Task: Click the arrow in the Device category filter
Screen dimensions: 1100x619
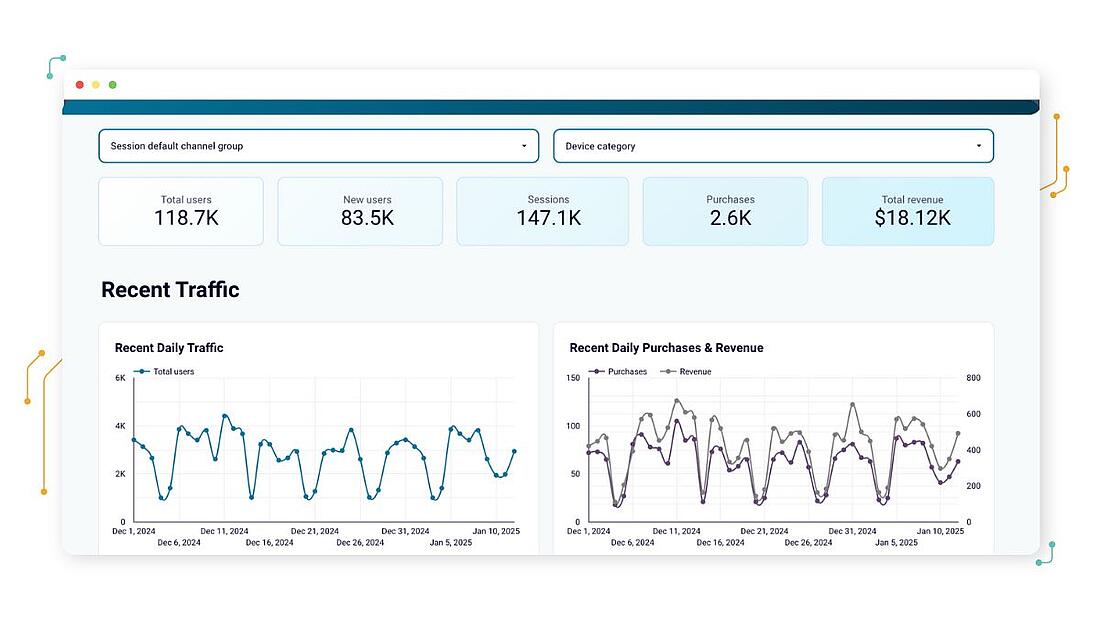Action: pyautogui.click(x=979, y=146)
